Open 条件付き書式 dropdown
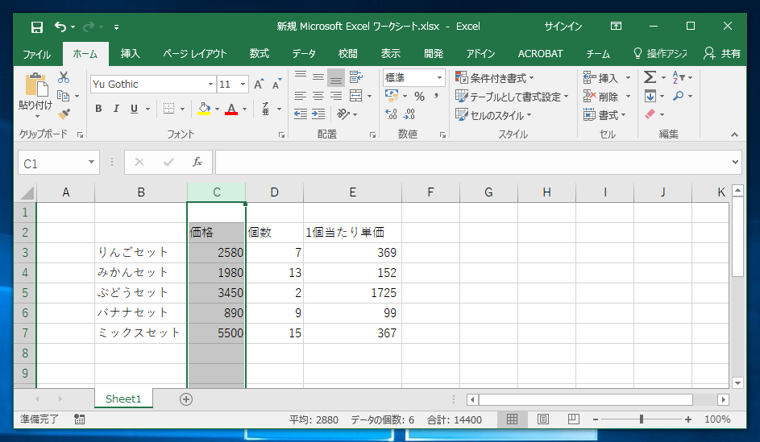Viewport: 760px width, 442px height. (x=494, y=78)
